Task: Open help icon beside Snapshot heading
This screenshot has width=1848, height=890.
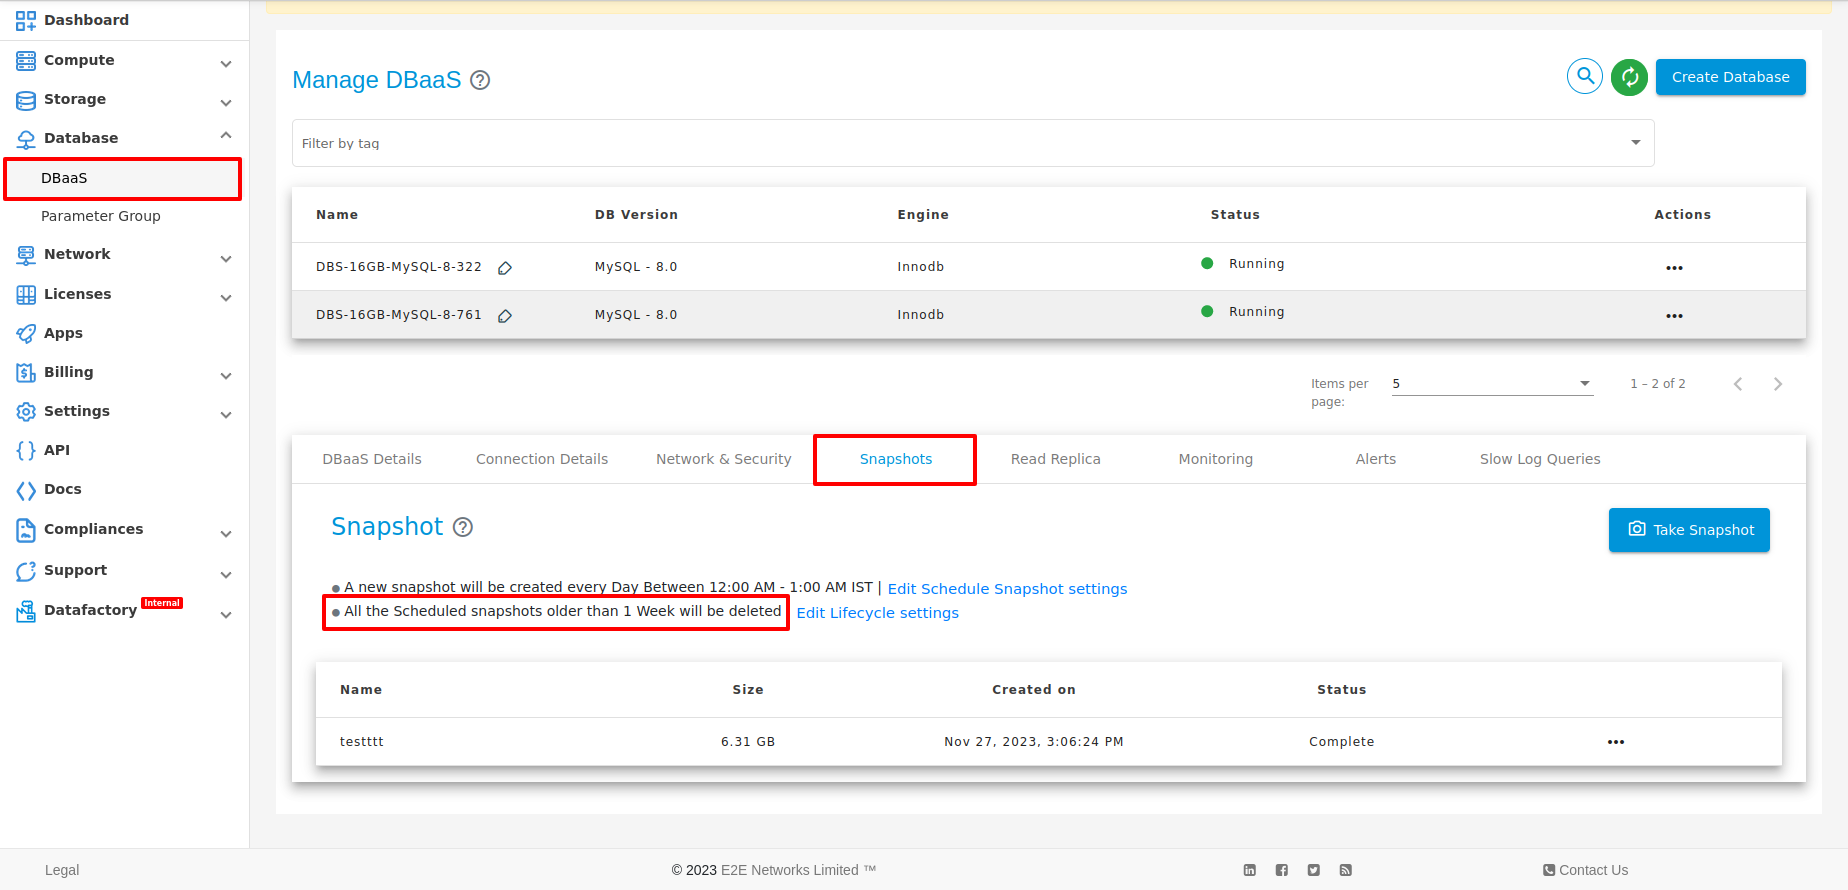Action: click(x=463, y=527)
